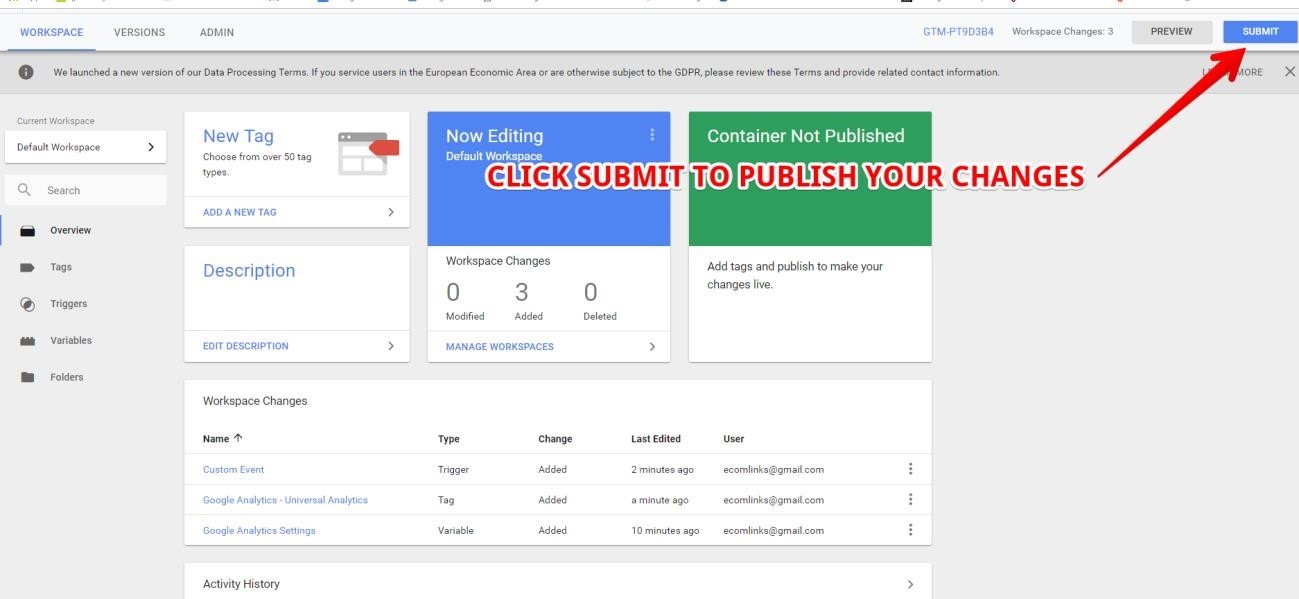Dismiss the Data Processing Terms banner
The width and height of the screenshot is (1299, 599).
(x=1289, y=72)
